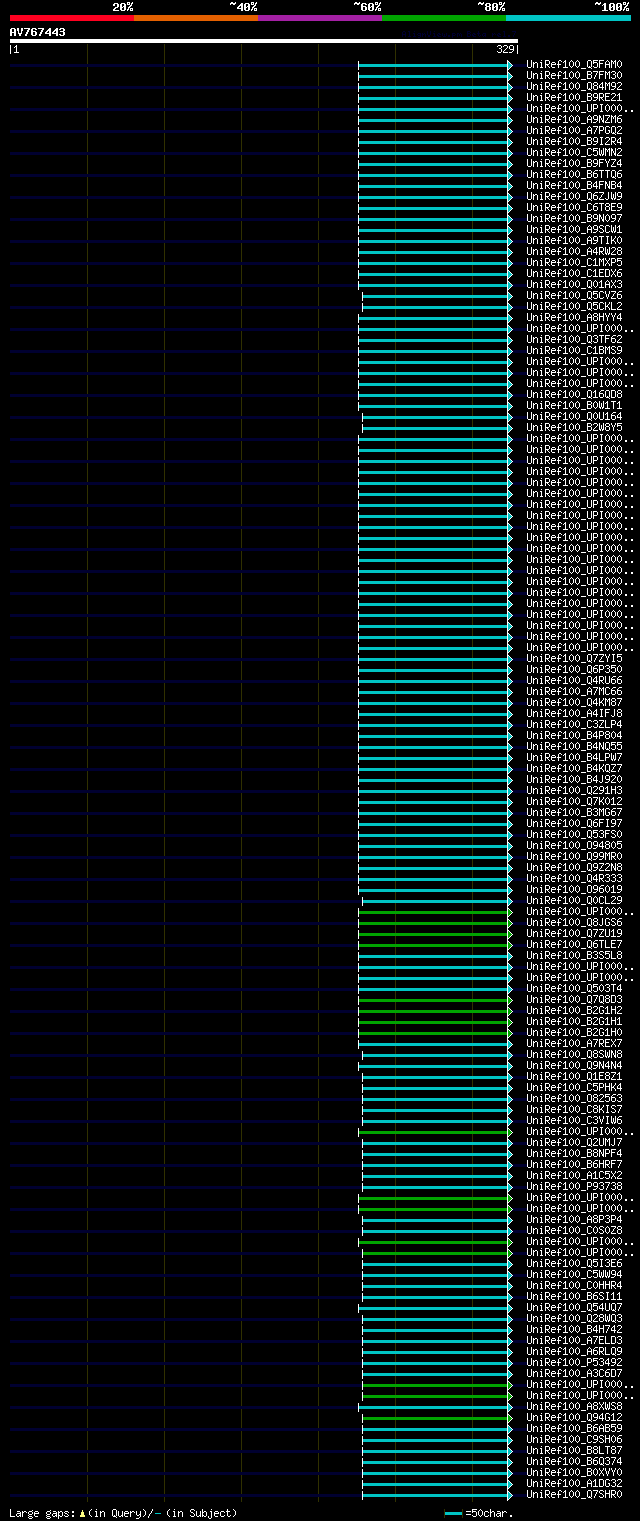The height and width of the screenshot is (1521, 640).
Task: Select the UniRef100_Q0CL29 label
Action: [574, 901]
